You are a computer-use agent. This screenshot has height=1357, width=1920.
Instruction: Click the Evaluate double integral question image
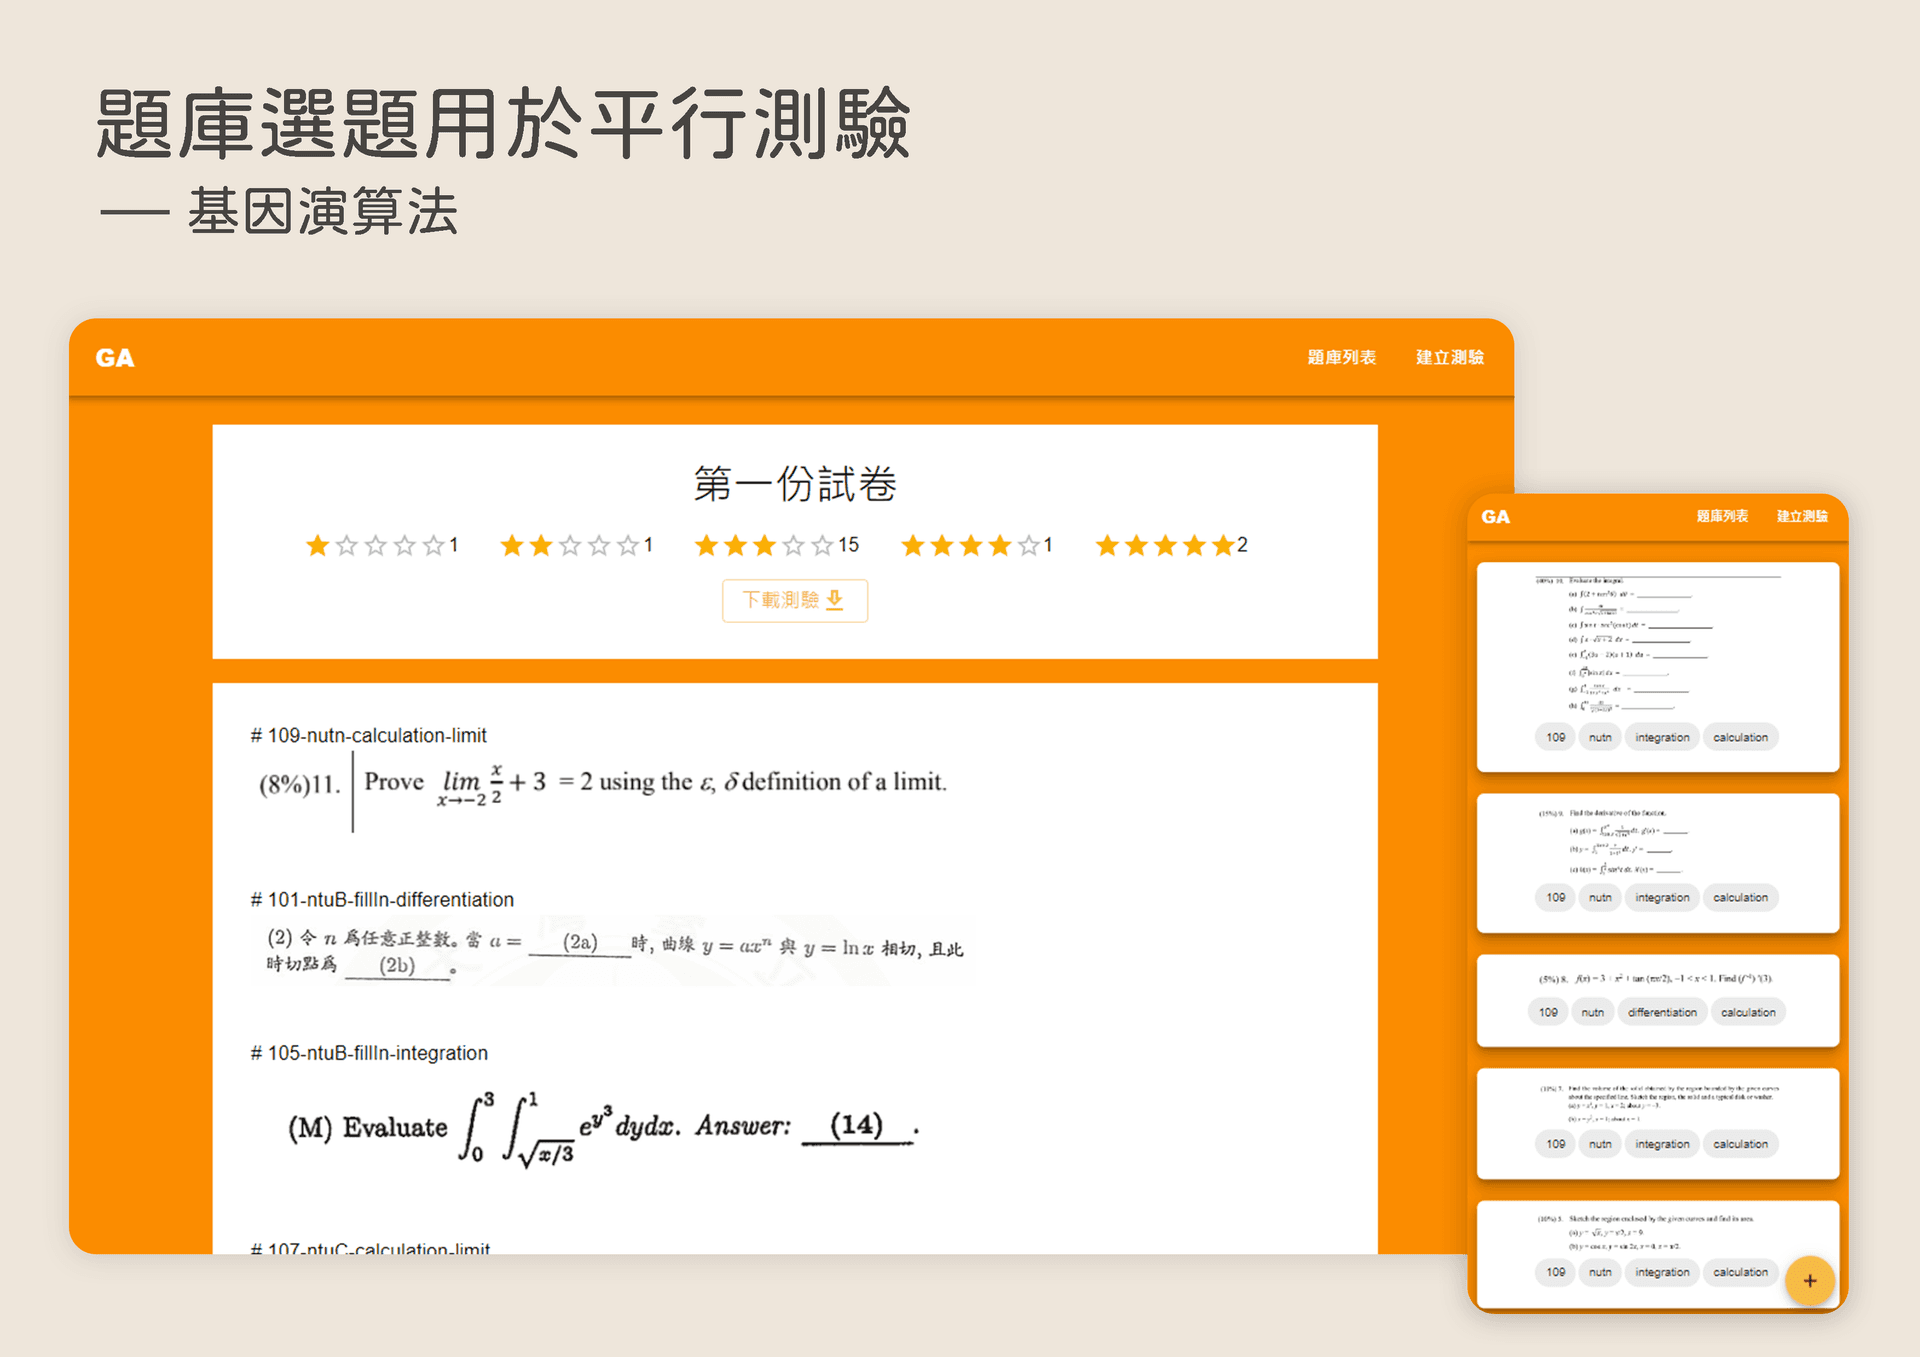coord(603,1128)
